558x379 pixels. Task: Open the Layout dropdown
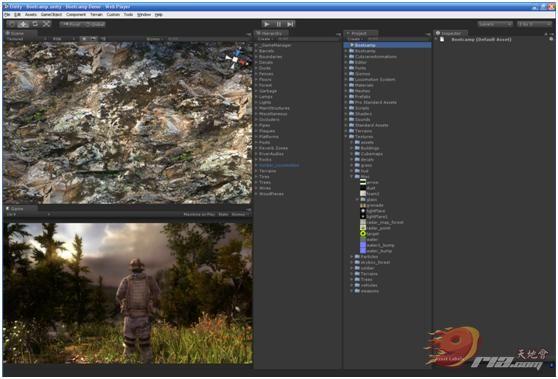[534, 24]
